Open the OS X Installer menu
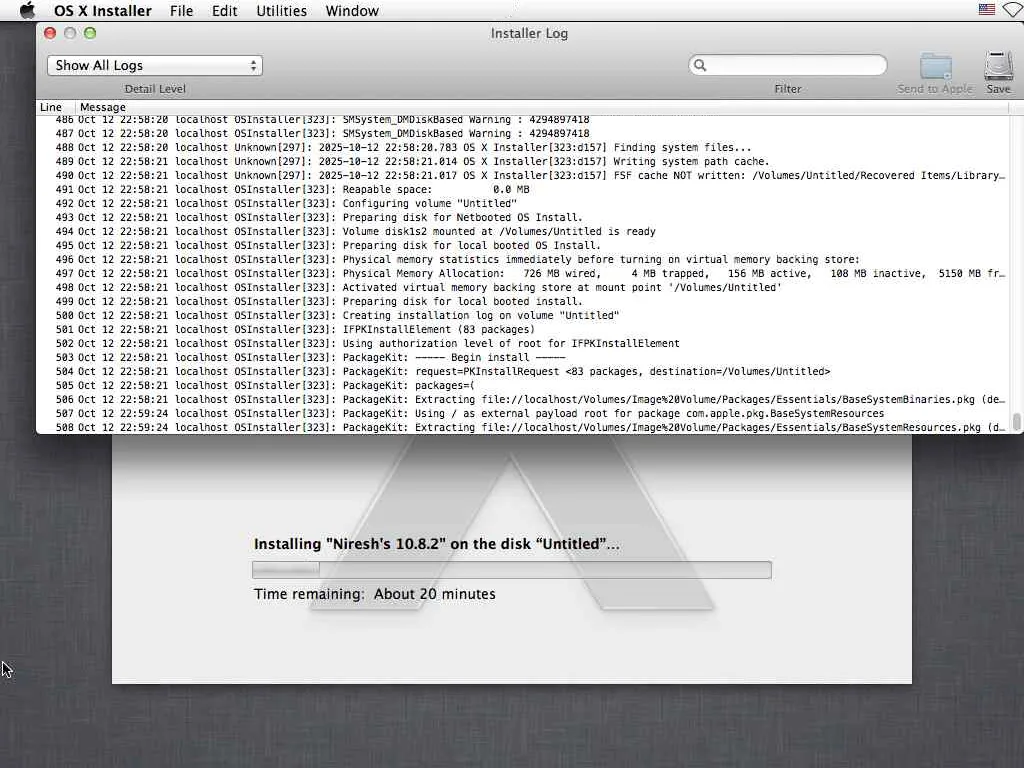Screen dimensions: 1024x768 [x=103, y=11]
